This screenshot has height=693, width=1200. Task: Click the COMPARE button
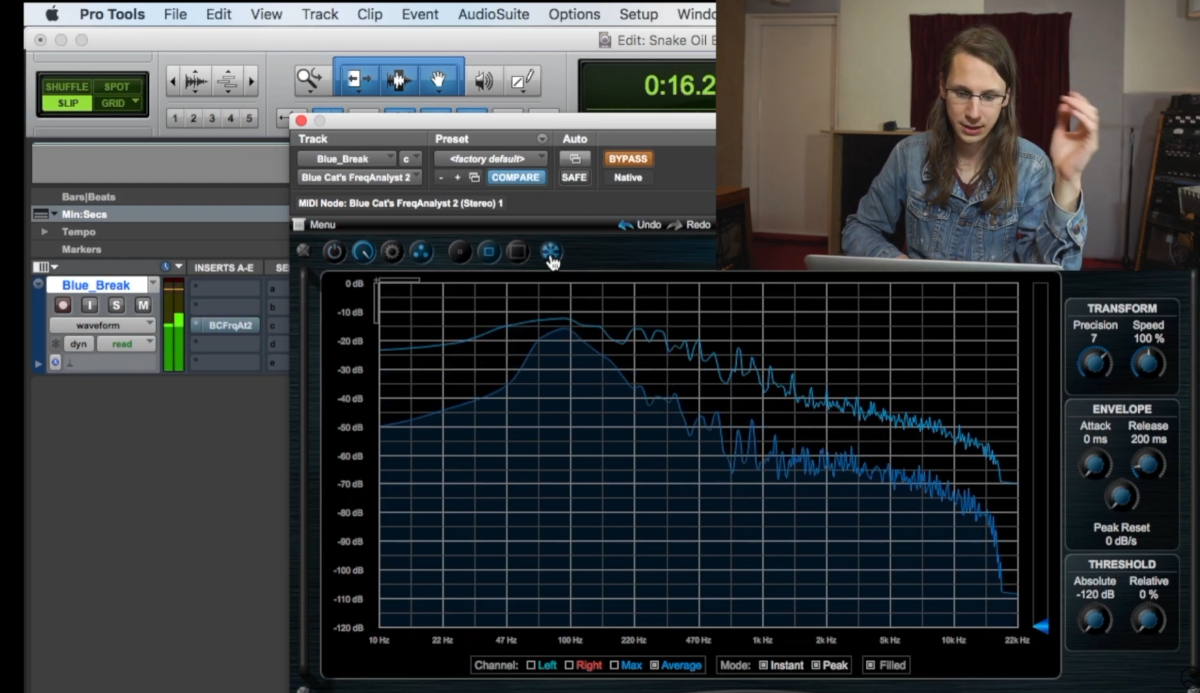515,177
